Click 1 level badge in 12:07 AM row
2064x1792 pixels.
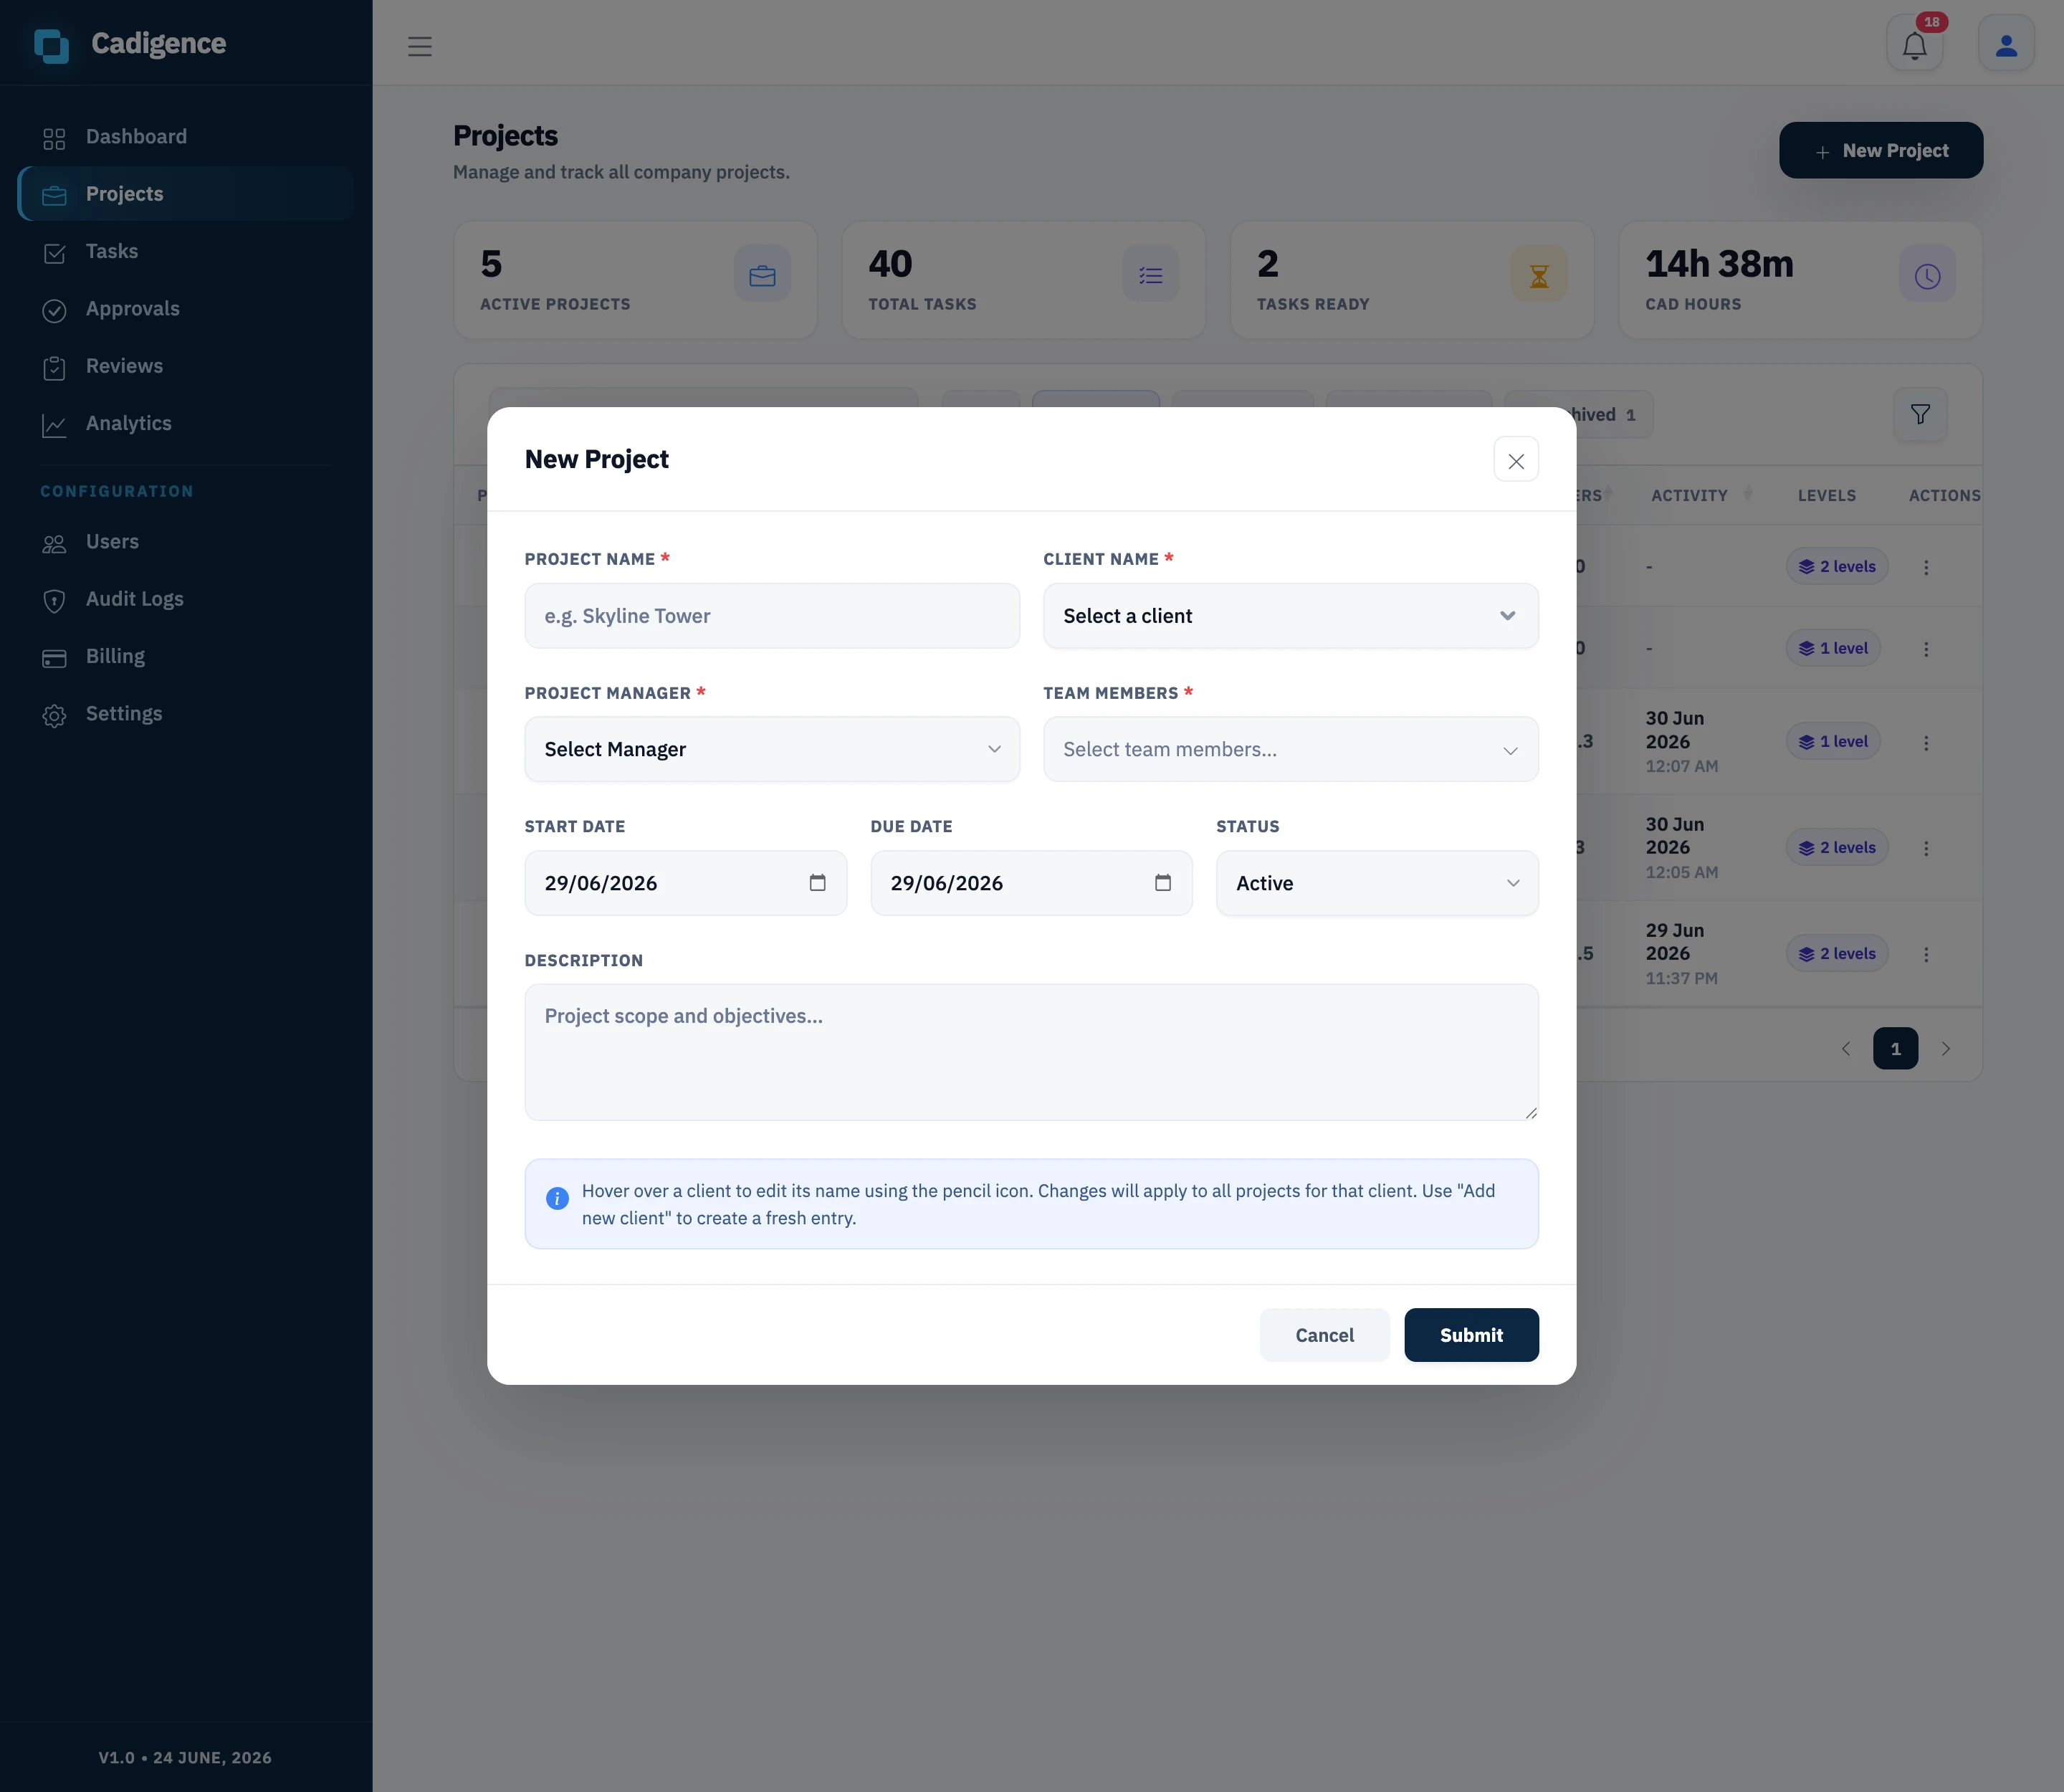coord(1833,742)
